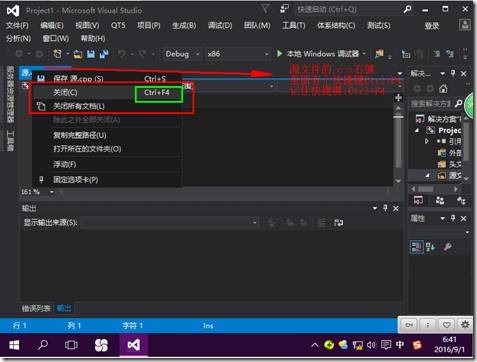Click the Solution Explorer horizontal scrollbar thumb

(426, 189)
